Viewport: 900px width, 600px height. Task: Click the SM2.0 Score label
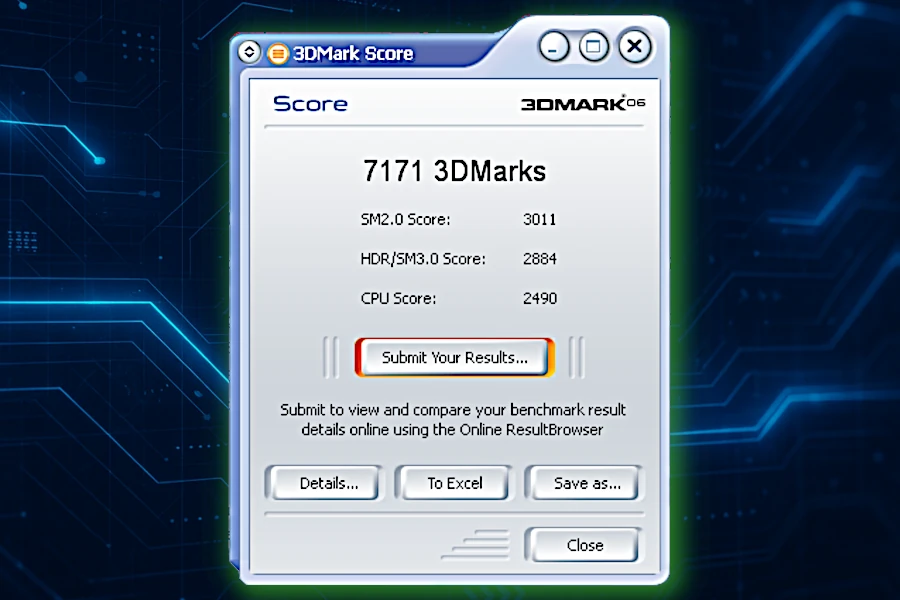pyautogui.click(x=405, y=219)
